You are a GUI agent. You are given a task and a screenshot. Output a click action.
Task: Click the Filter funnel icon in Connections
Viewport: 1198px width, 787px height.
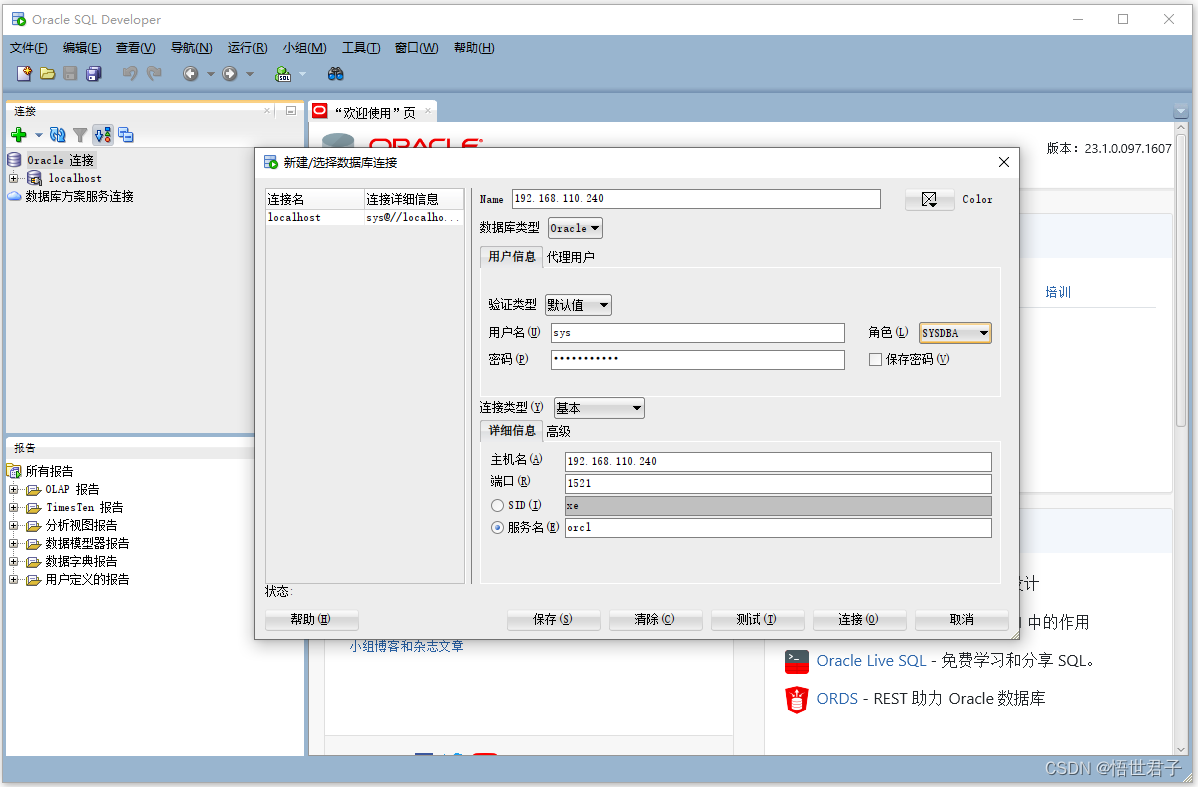point(79,135)
